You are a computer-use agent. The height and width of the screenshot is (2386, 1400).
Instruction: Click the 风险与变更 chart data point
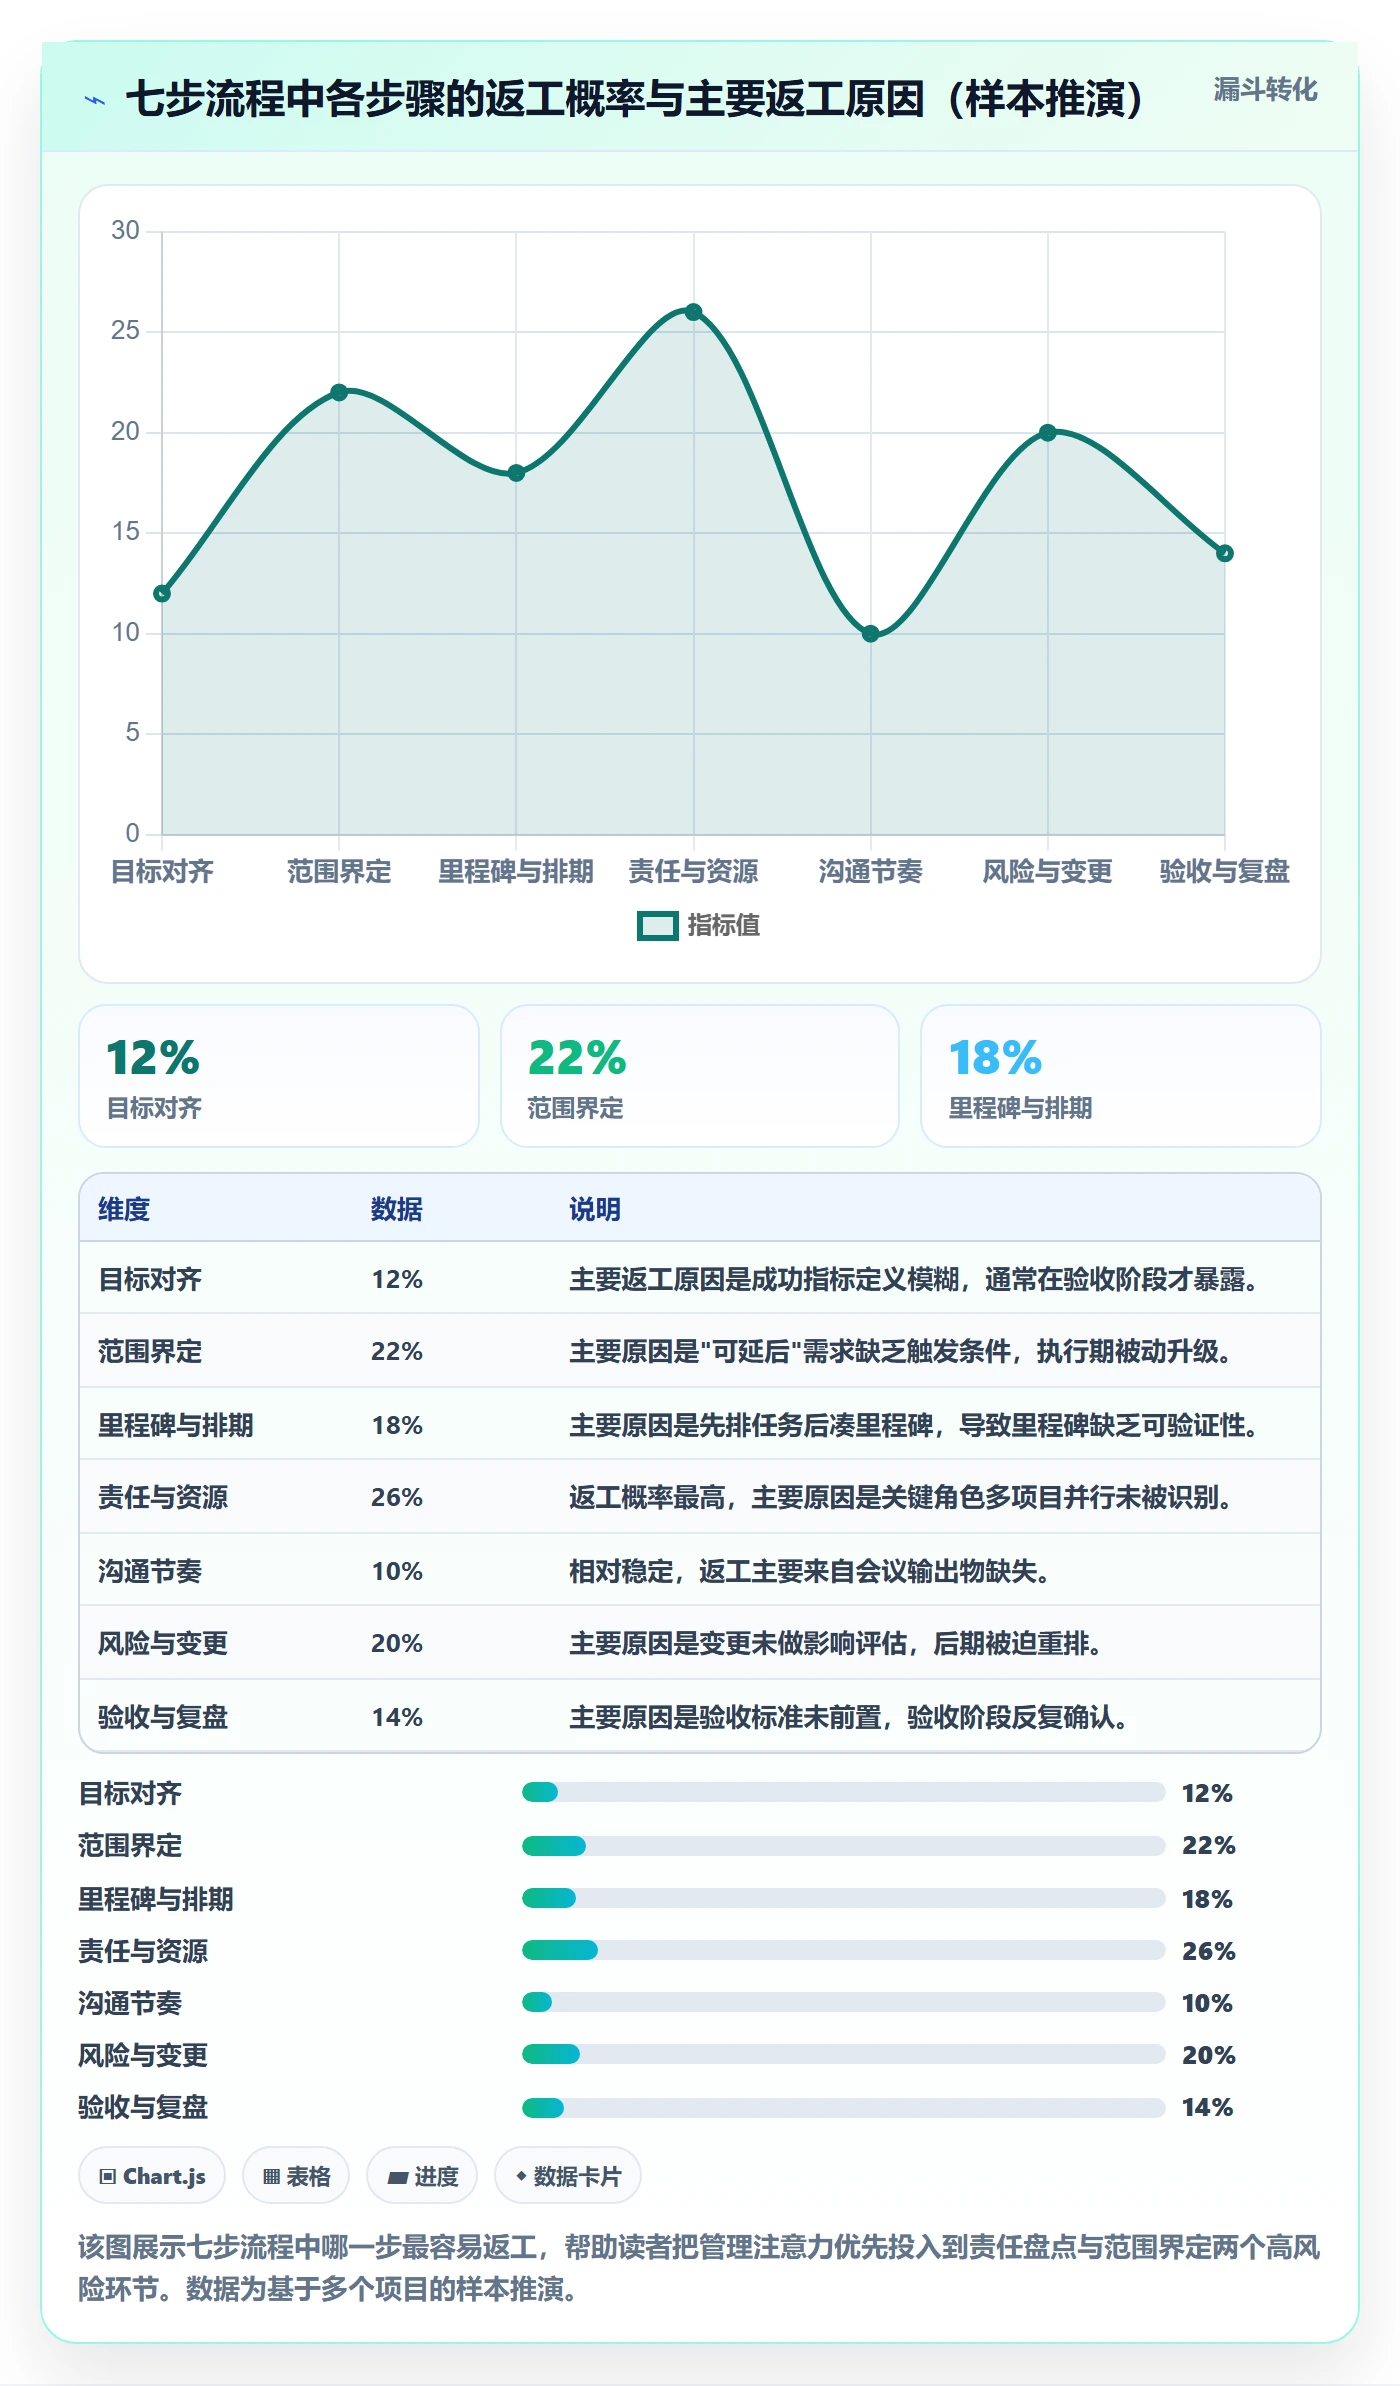pyautogui.click(x=1048, y=433)
